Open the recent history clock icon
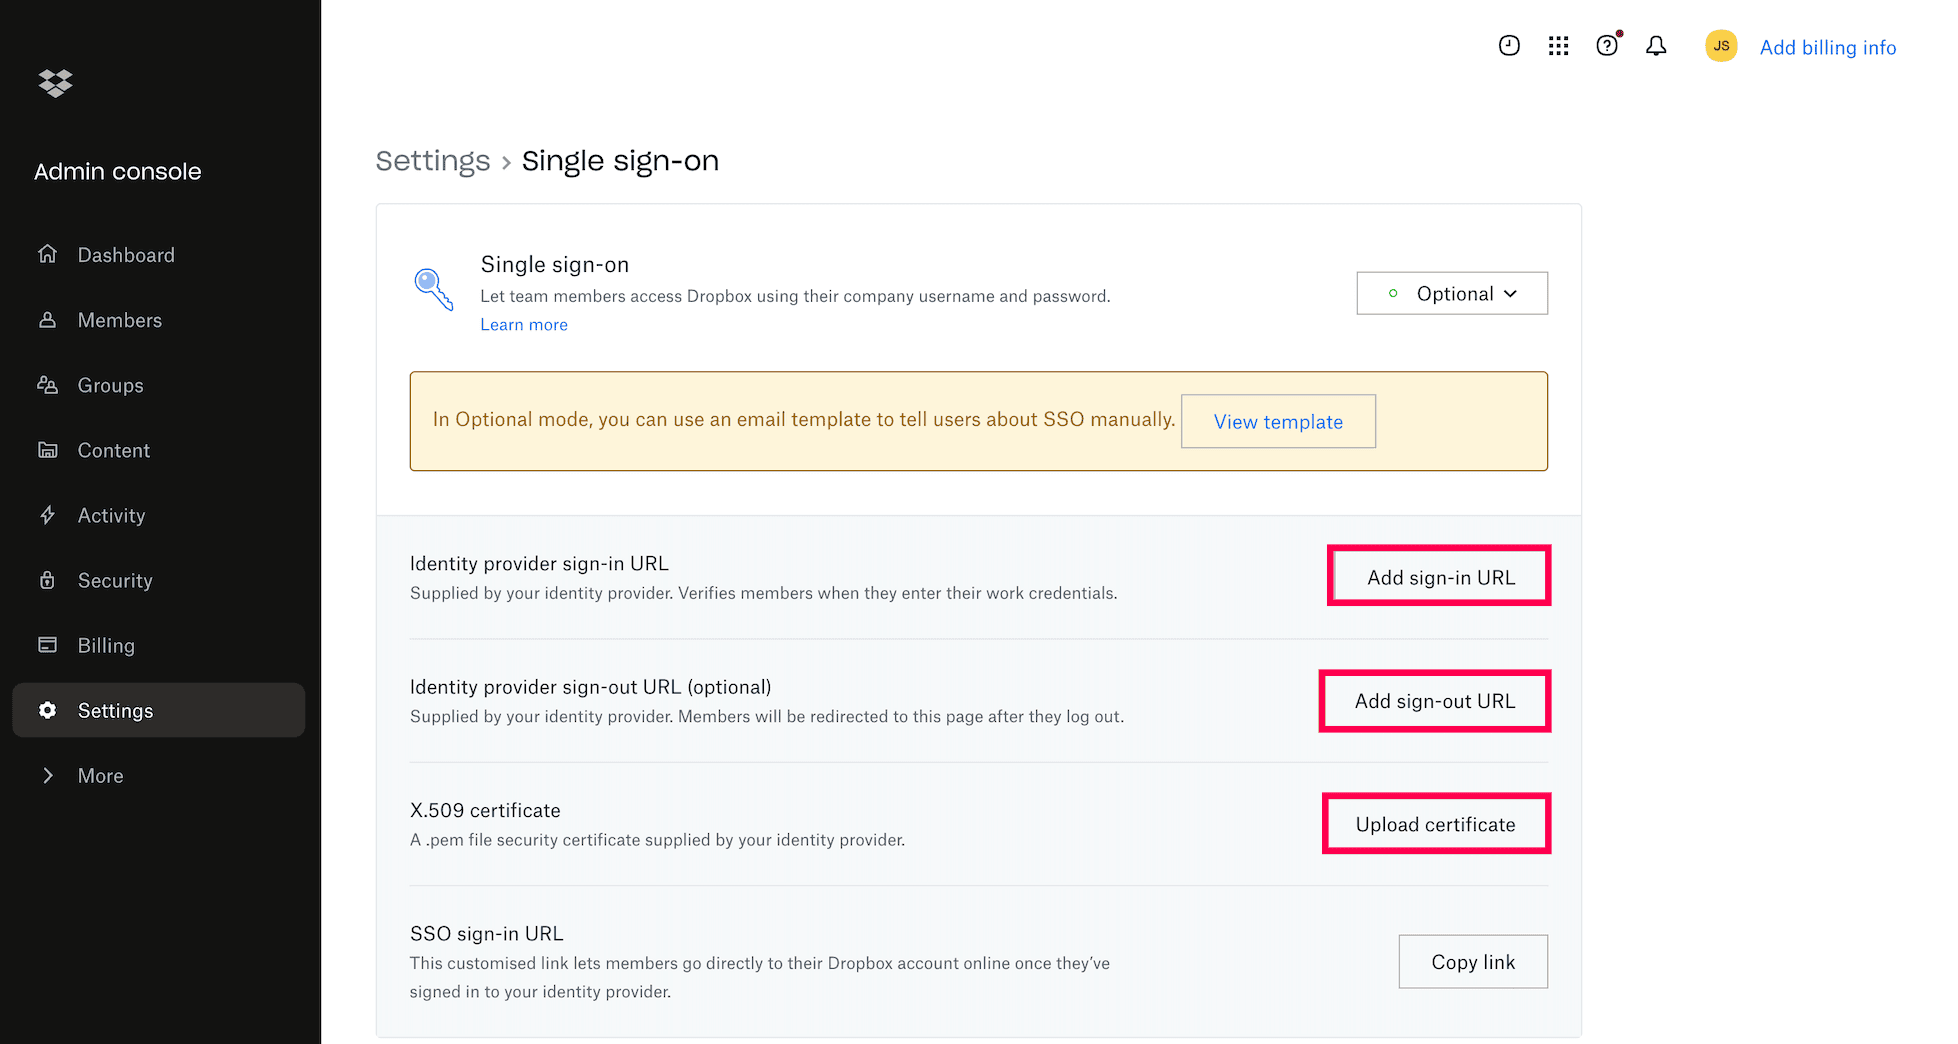Screen dimensions: 1958x1044 1509,45
